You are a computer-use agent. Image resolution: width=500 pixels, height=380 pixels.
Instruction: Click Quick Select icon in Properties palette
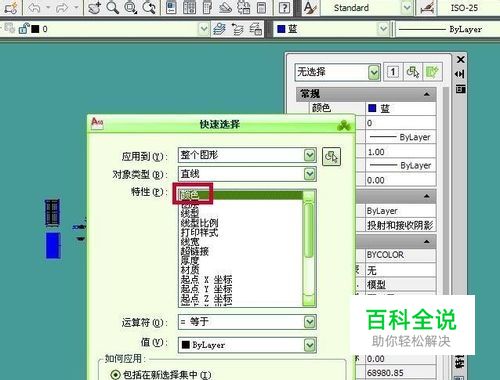pos(432,72)
